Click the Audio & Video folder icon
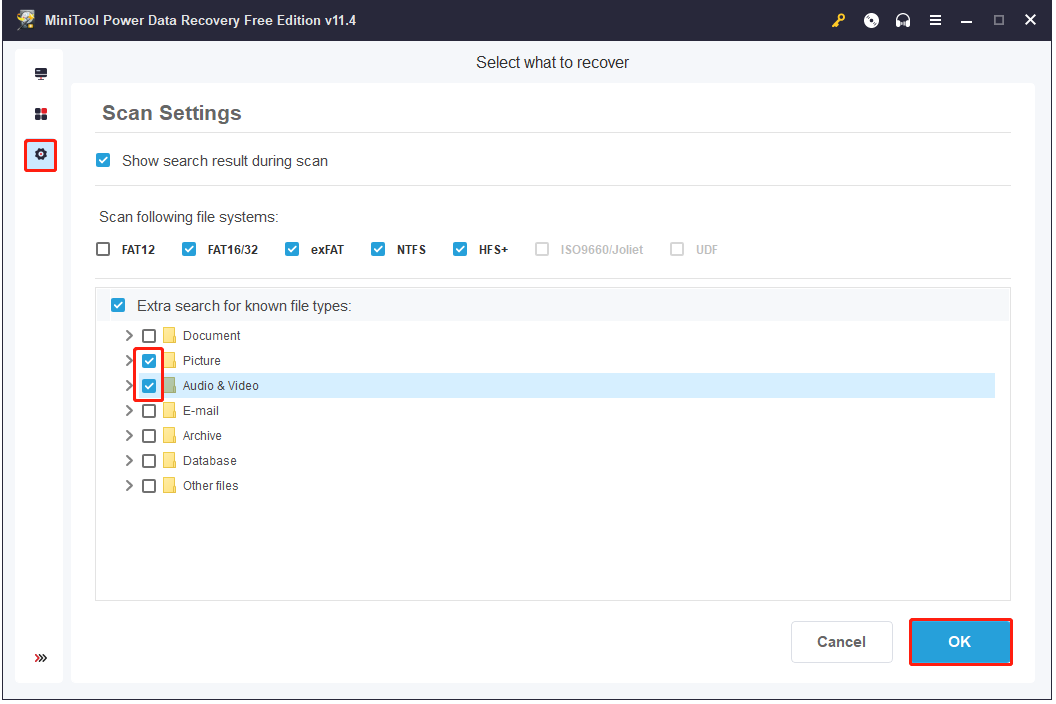Screen dimensions: 1056x704 (x=170, y=385)
